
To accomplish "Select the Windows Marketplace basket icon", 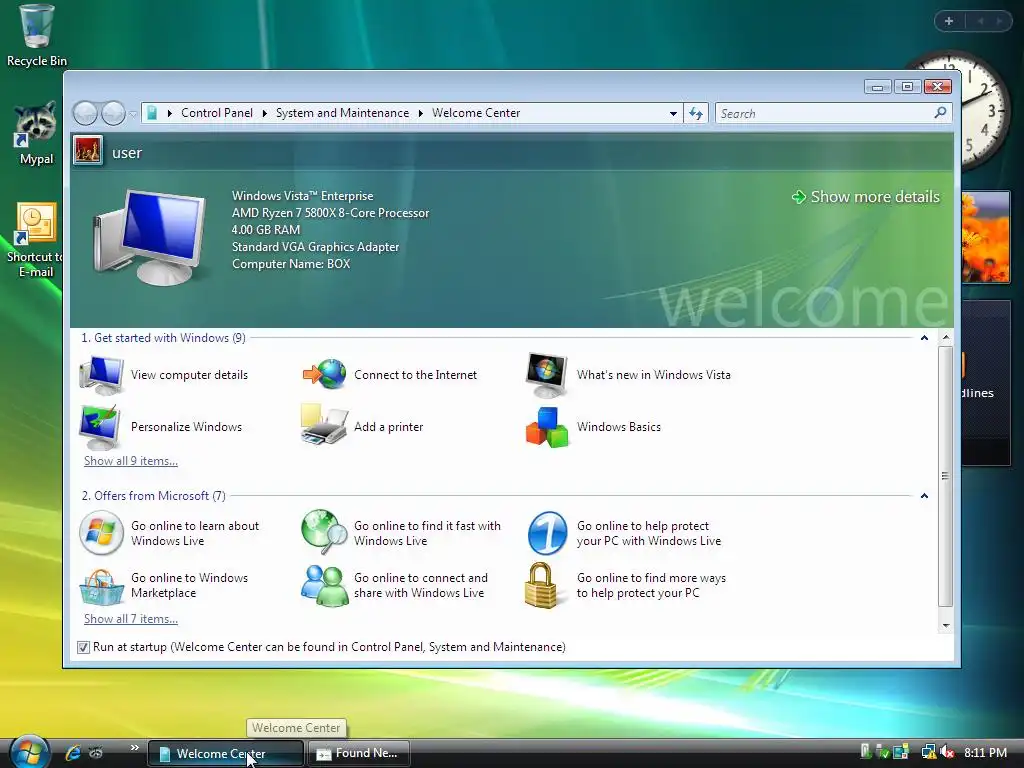I will [x=101, y=586].
